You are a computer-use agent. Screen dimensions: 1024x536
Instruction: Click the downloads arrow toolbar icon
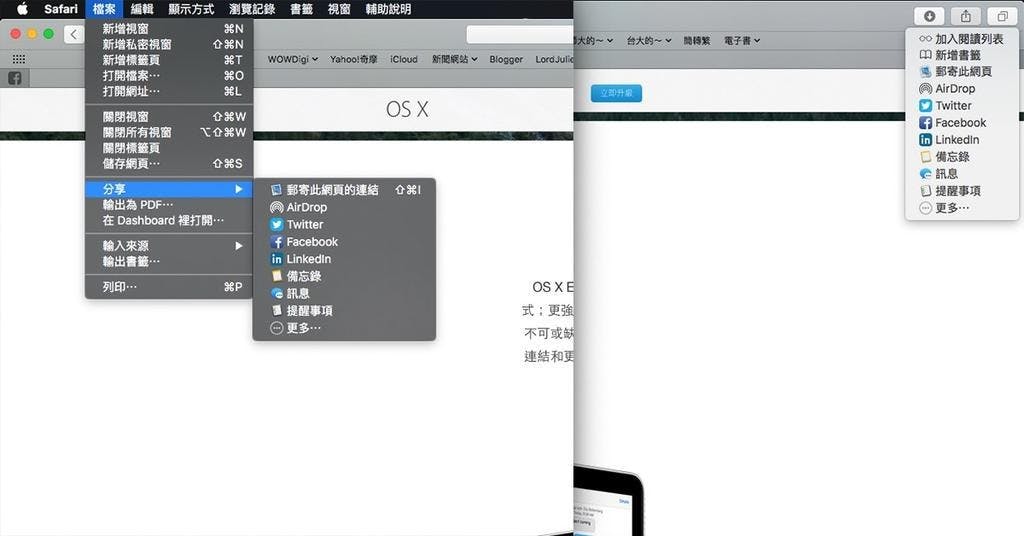(x=929, y=16)
